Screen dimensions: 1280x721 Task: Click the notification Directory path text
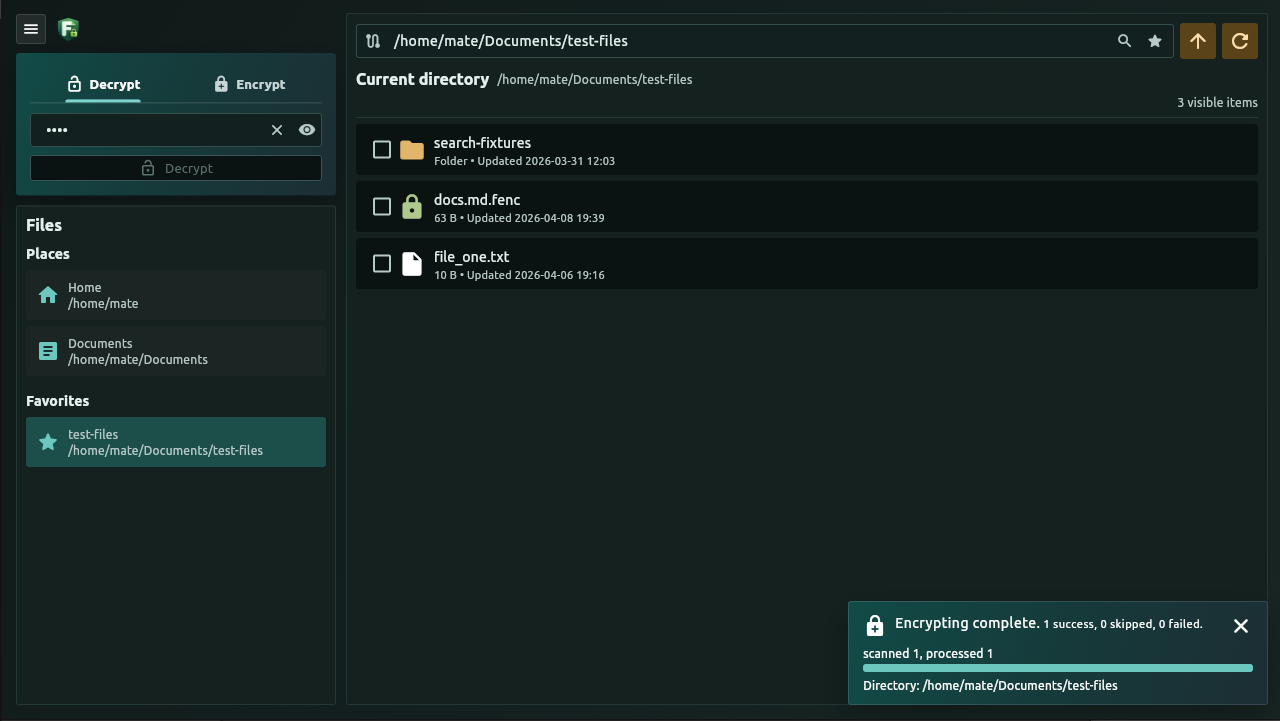click(x=990, y=685)
